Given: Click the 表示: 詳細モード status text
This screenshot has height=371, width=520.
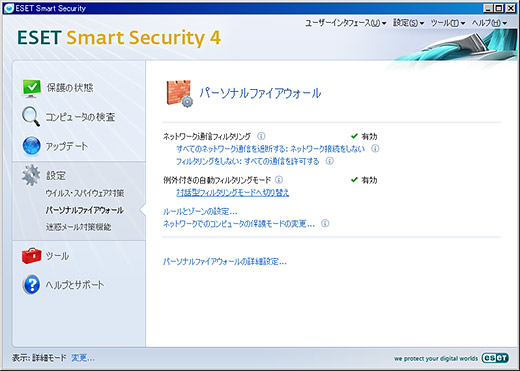Looking at the screenshot, I should [39, 358].
